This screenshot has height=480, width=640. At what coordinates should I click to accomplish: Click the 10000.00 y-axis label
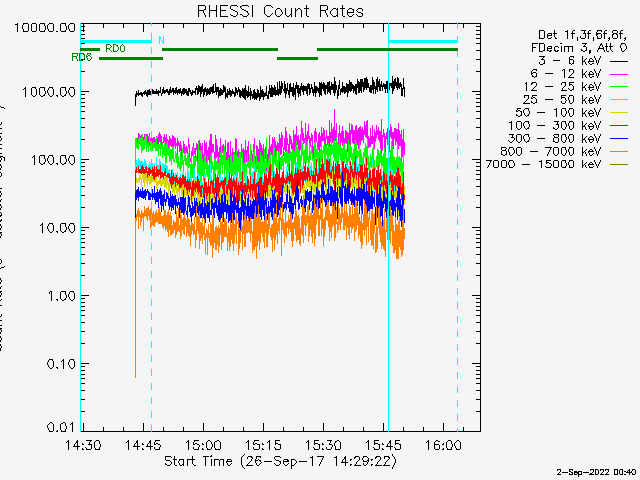coord(45,28)
